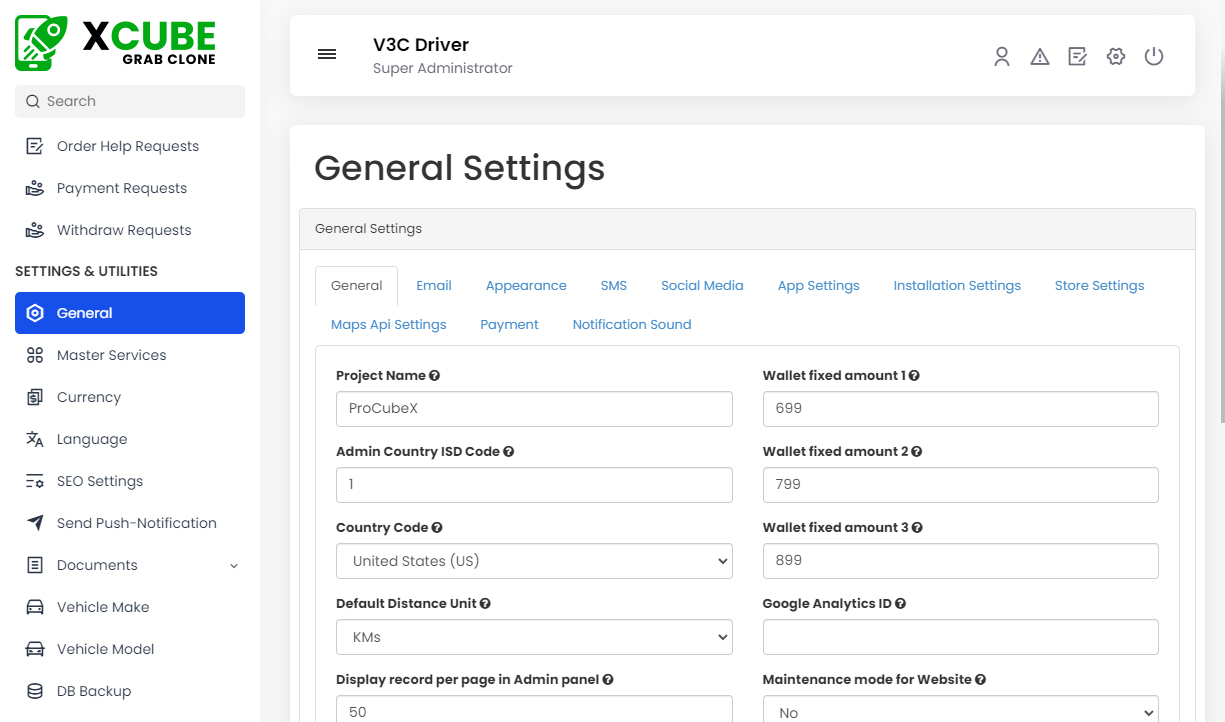Screen dimensions: 1225x722
Task: Click the power logout icon
Action: (1154, 57)
